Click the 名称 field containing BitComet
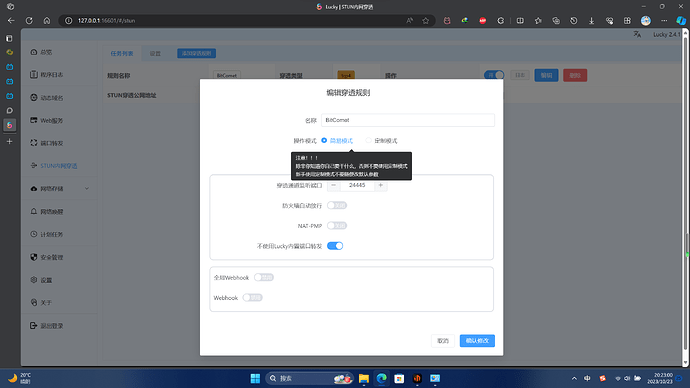The image size is (690, 388). 407,120
